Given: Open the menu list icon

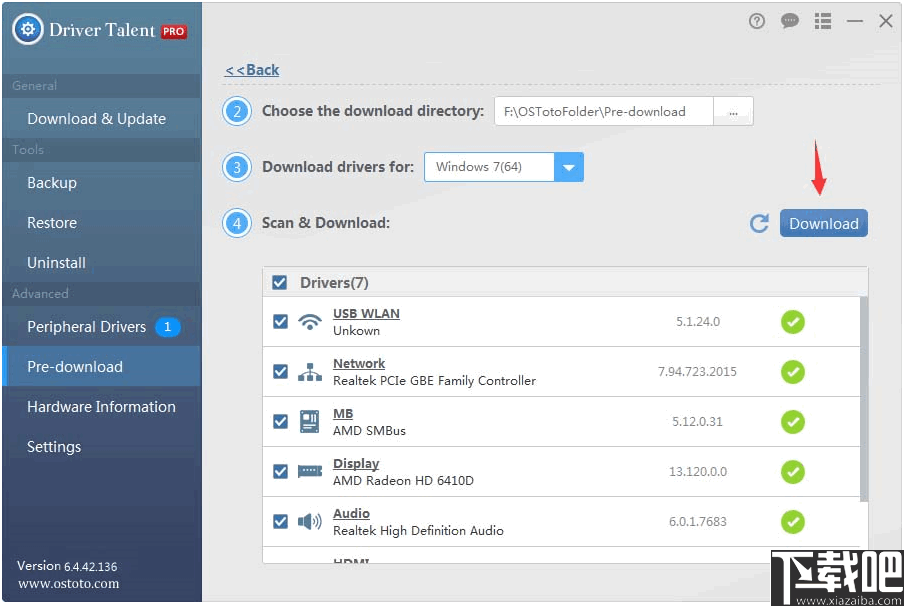Looking at the screenshot, I should 823,21.
